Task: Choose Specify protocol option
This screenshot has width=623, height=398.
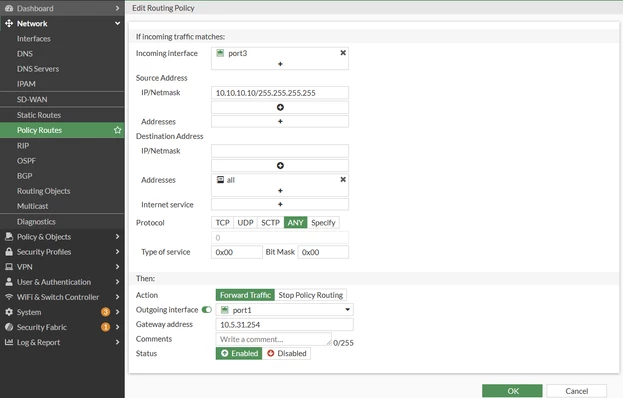Action: [323, 223]
